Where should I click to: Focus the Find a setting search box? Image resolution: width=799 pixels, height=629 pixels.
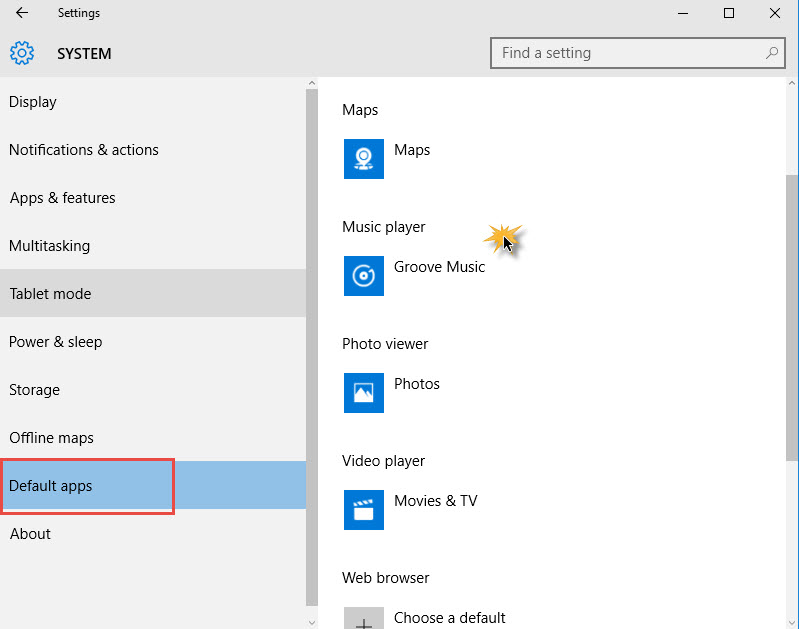pos(637,53)
